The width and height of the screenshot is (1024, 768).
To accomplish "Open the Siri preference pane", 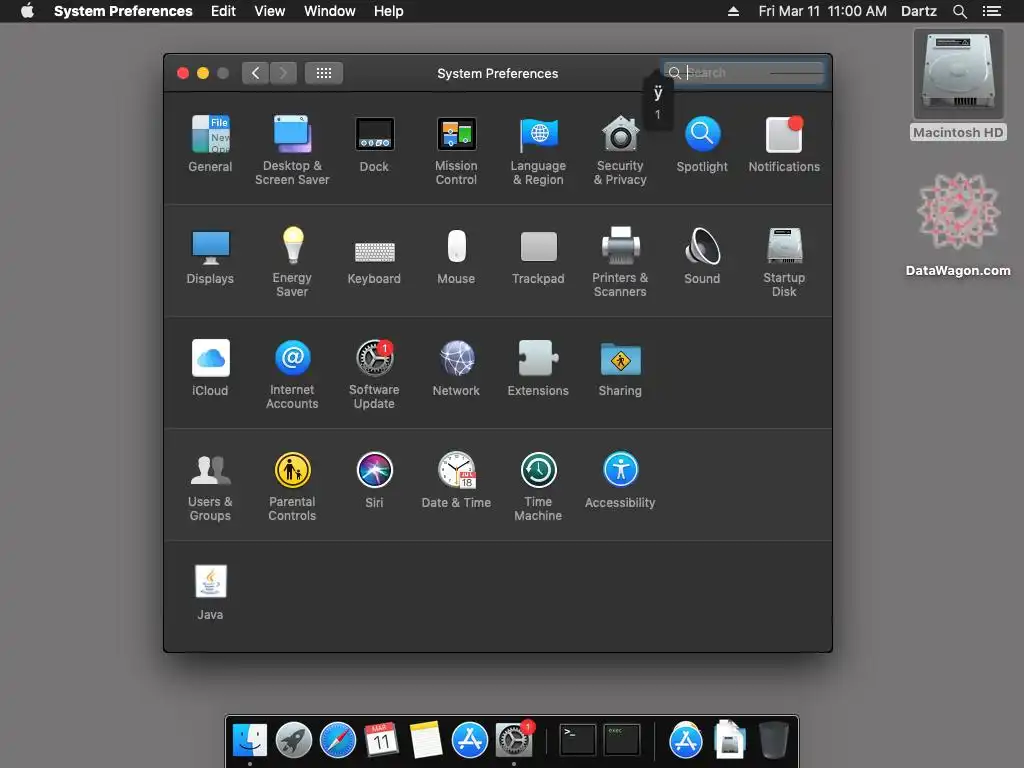I will [x=374, y=480].
